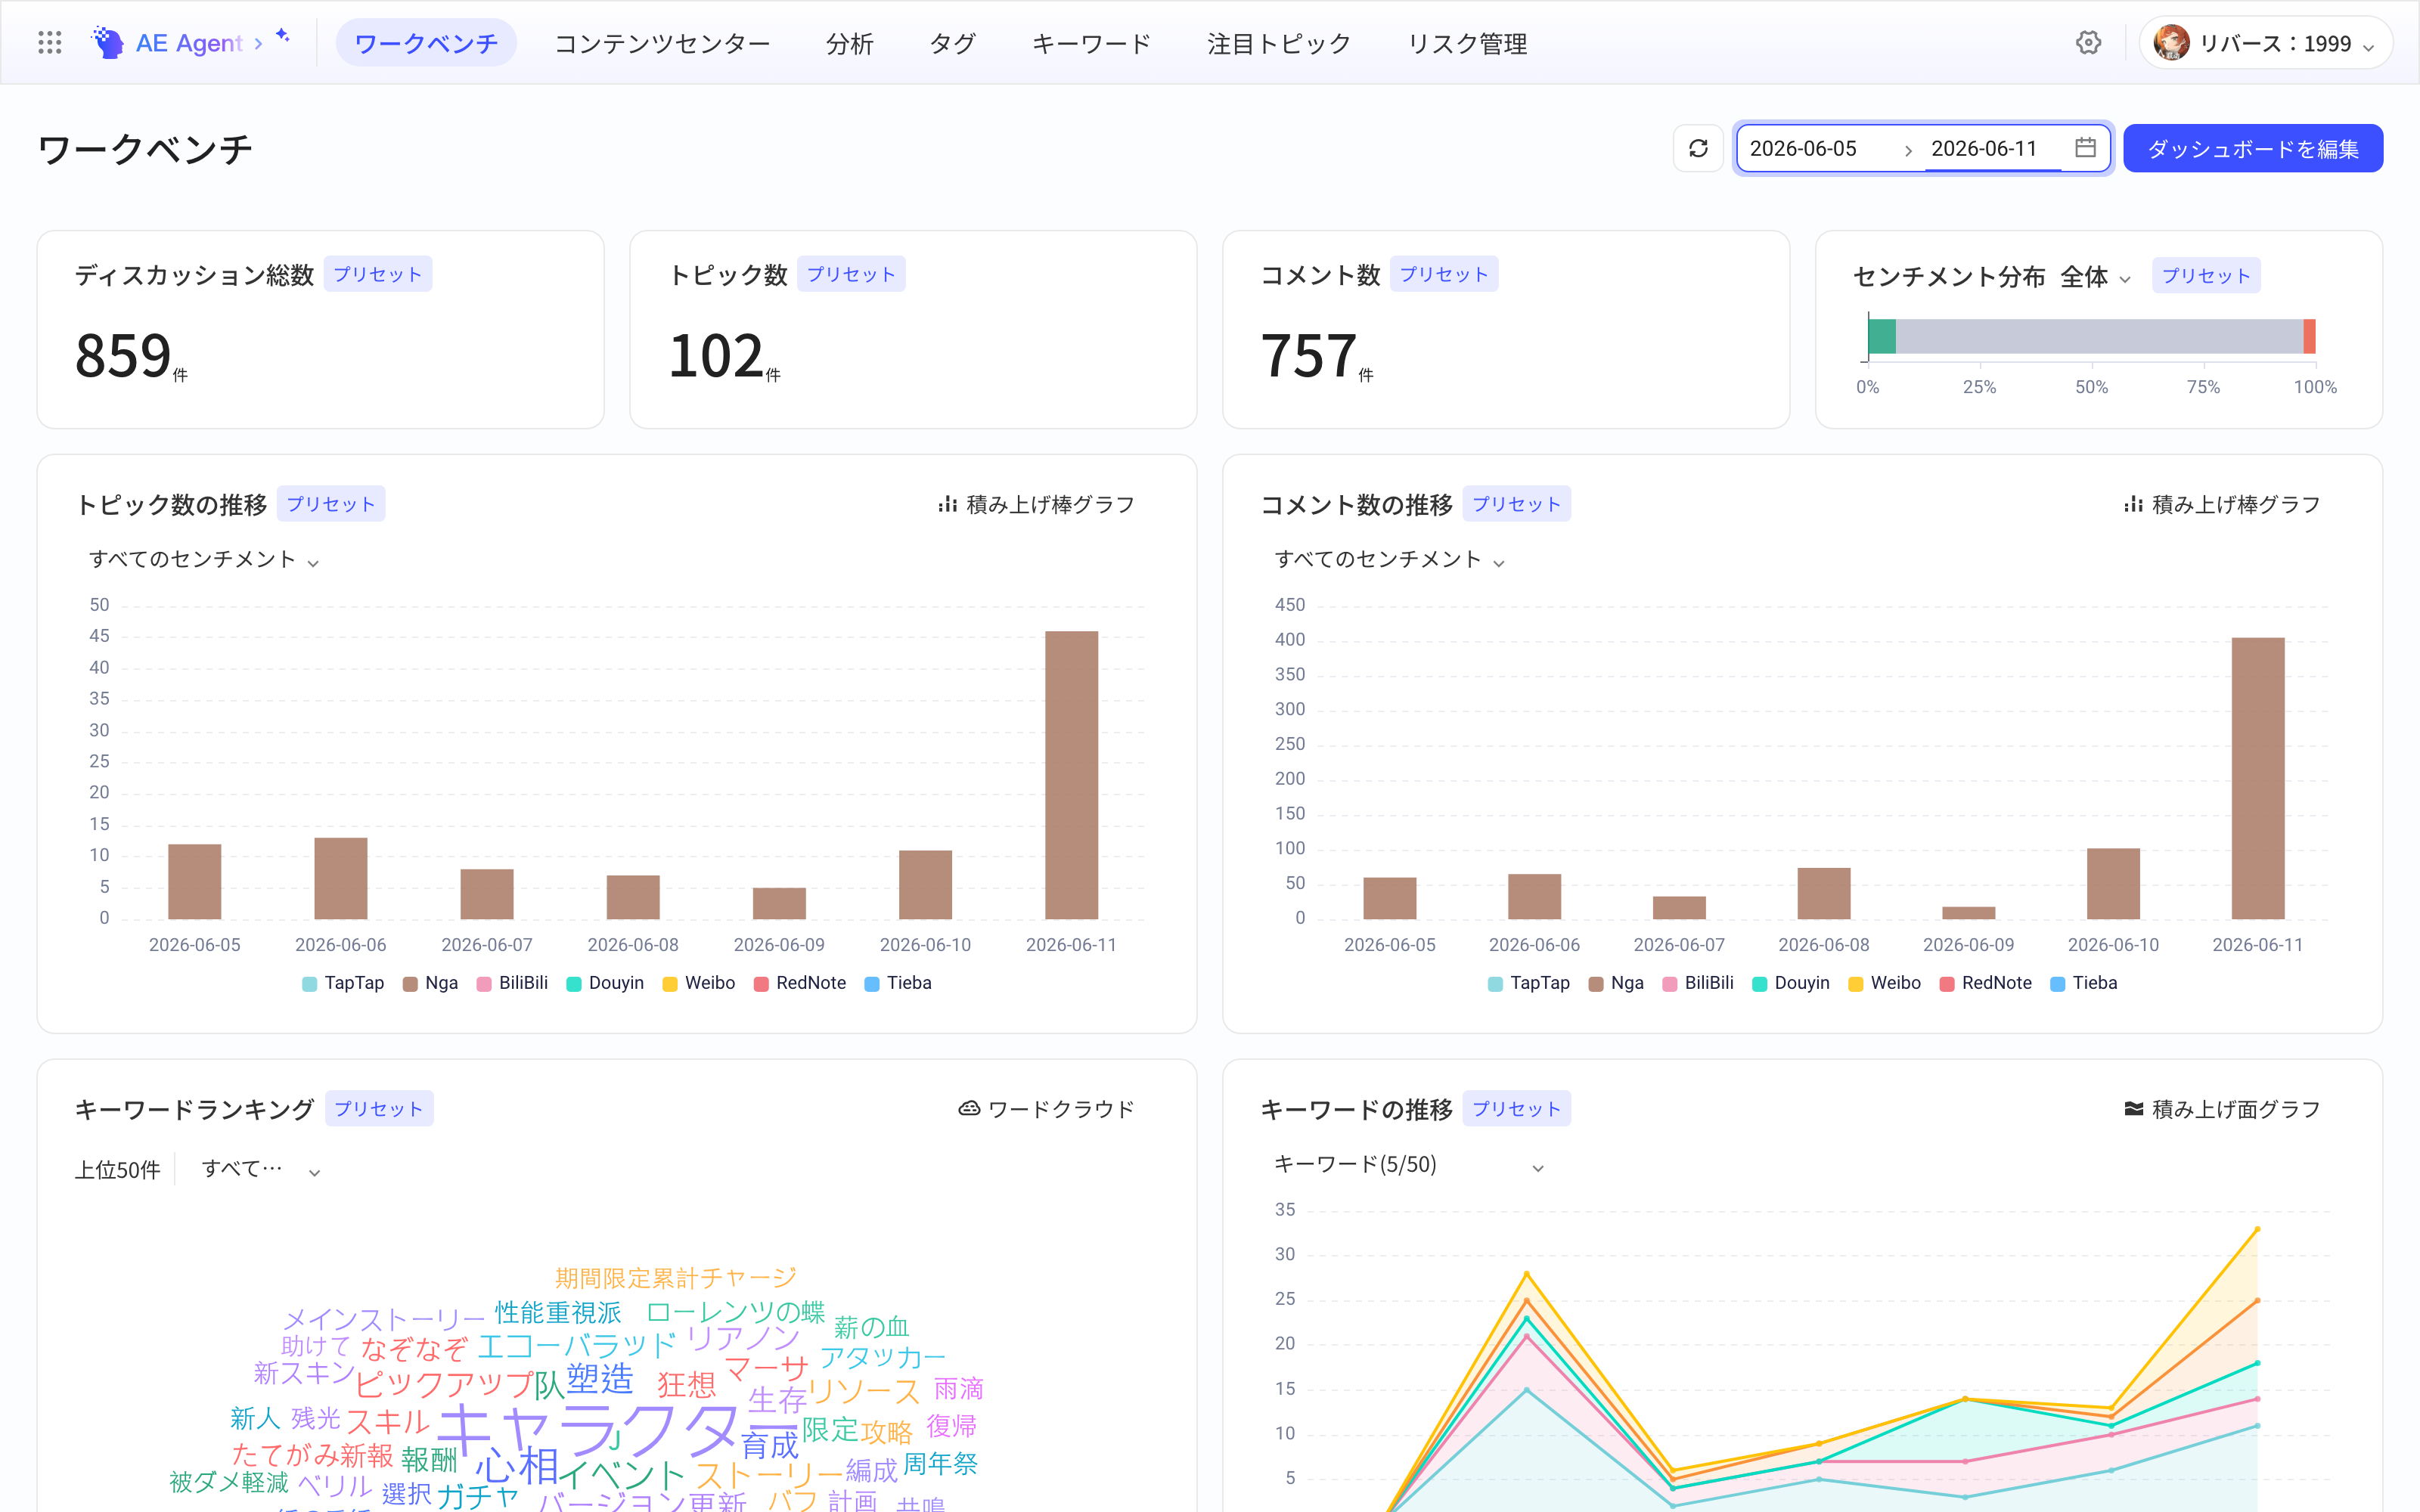This screenshot has width=2420, height=1512.
Task: Expand the リバース：1999 account dropdown
Action: tap(2266, 43)
